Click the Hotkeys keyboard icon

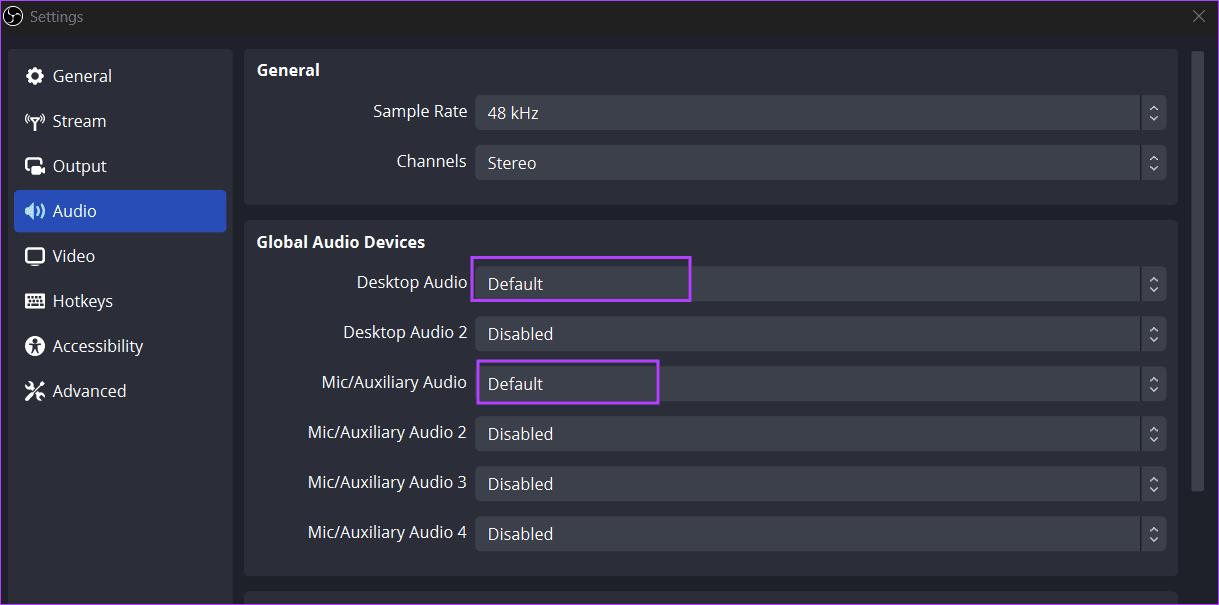click(35, 302)
